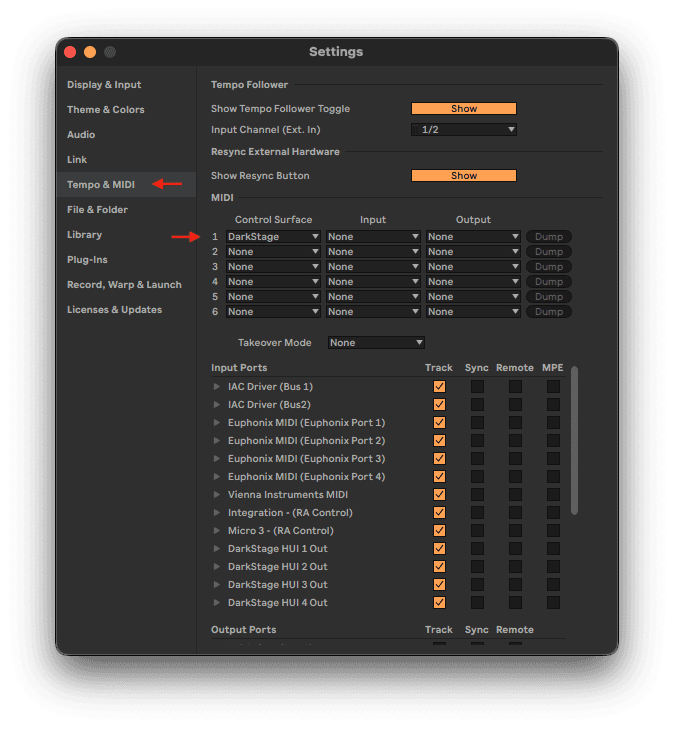Viewport: 674px width, 729px height.
Task: Enable Remote for IAC Driver (Bus2)
Action: [515, 404]
